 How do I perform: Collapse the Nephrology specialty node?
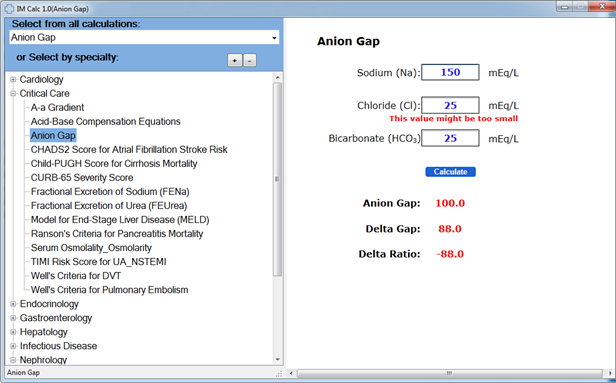pos(13,360)
